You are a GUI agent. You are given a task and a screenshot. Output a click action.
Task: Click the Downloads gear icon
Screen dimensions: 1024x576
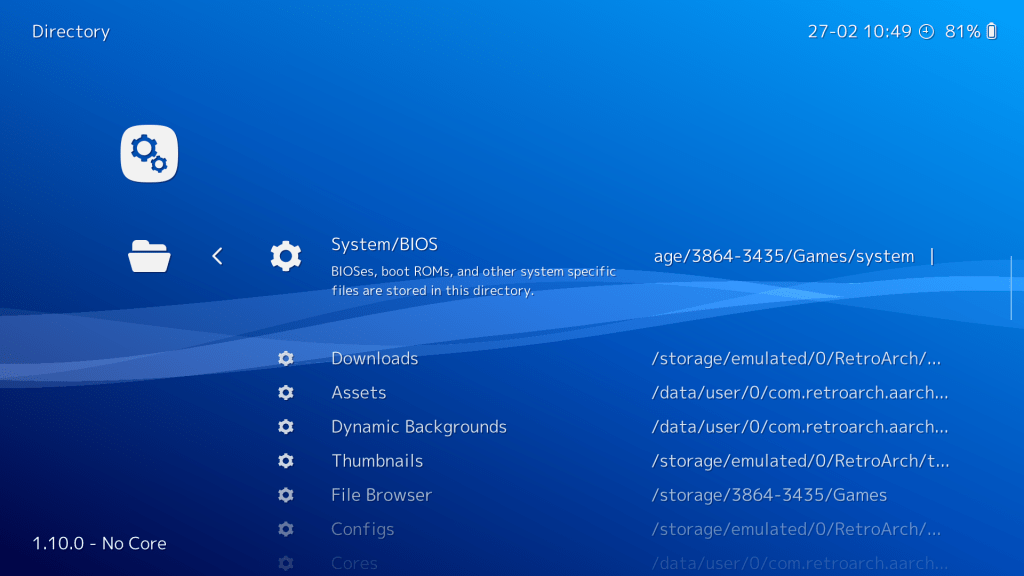point(285,358)
